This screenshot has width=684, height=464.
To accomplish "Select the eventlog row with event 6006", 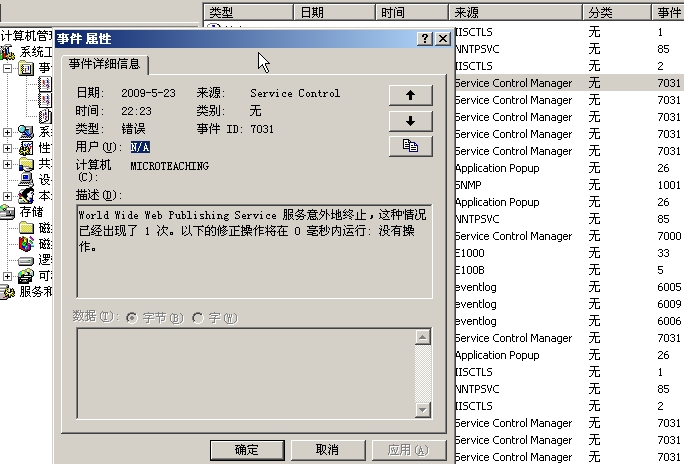I will coord(569,321).
